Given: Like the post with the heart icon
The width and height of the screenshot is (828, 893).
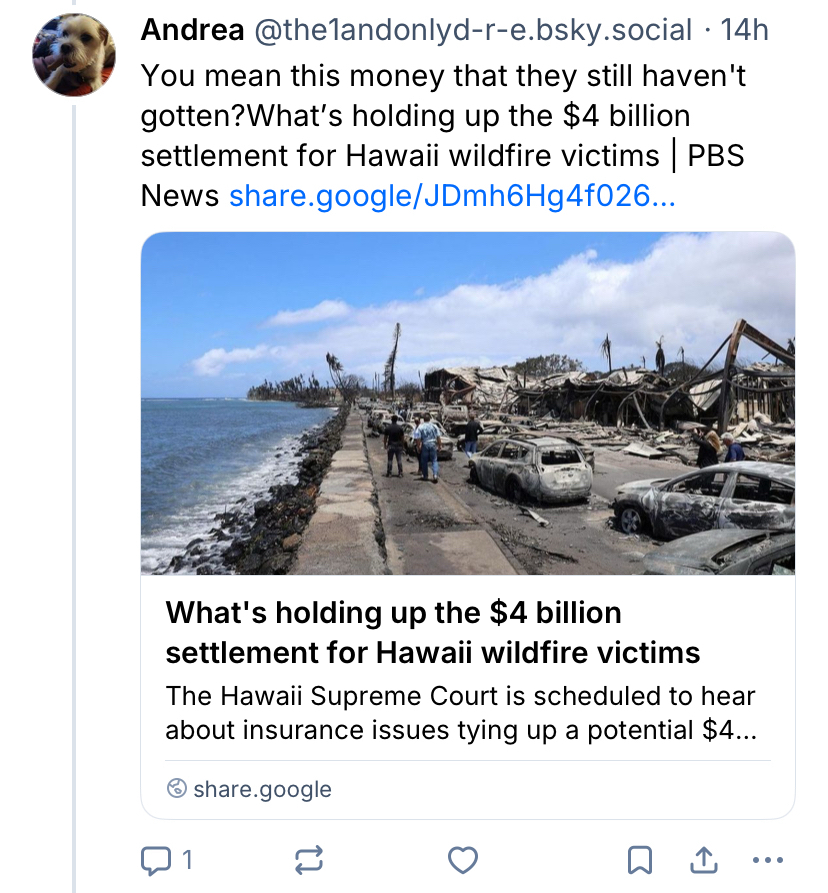Looking at the screenshot, I should [x=462, y=858].
